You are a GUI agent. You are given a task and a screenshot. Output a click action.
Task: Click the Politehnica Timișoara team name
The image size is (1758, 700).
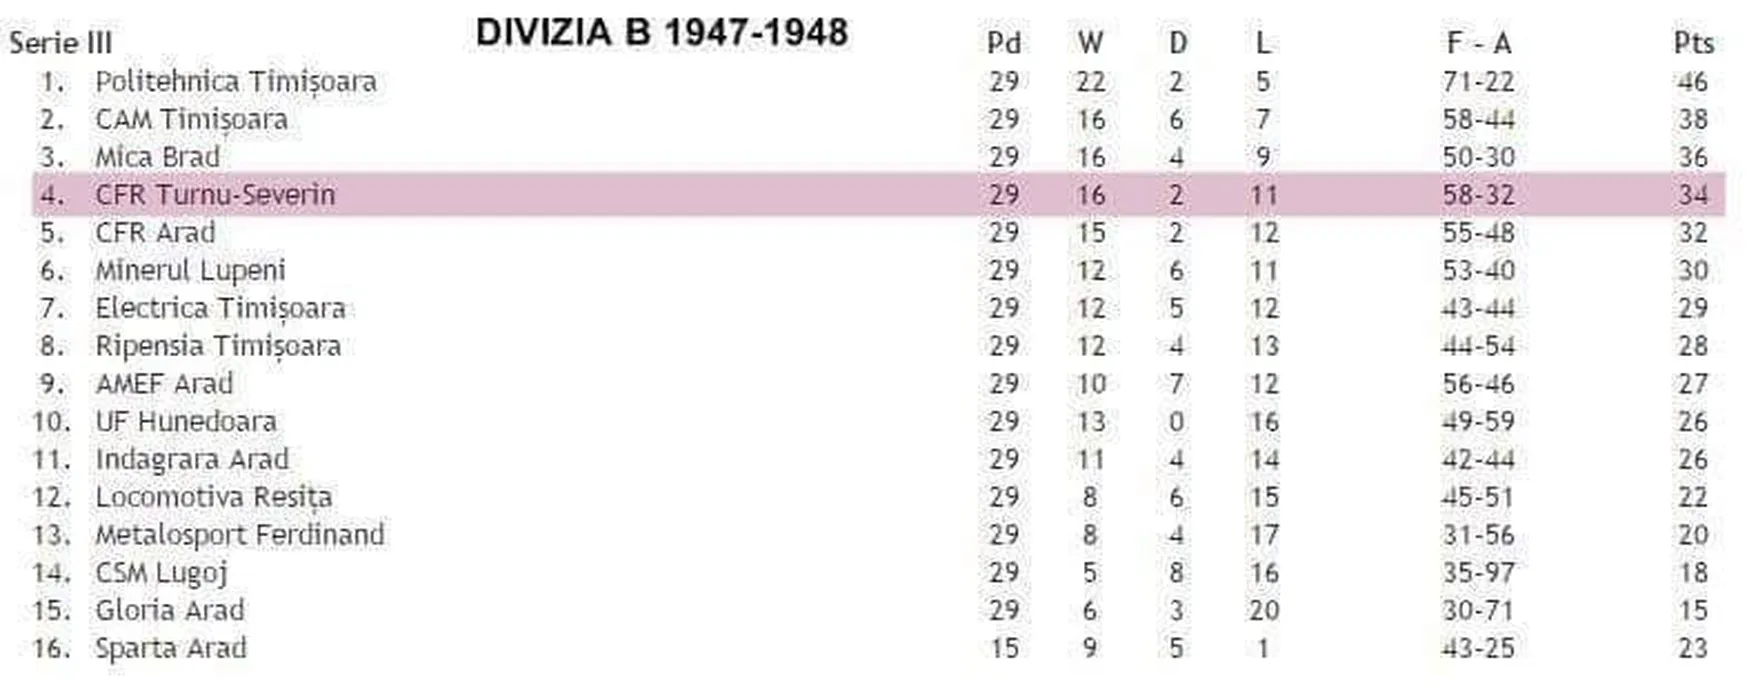(x=236, y=82)
